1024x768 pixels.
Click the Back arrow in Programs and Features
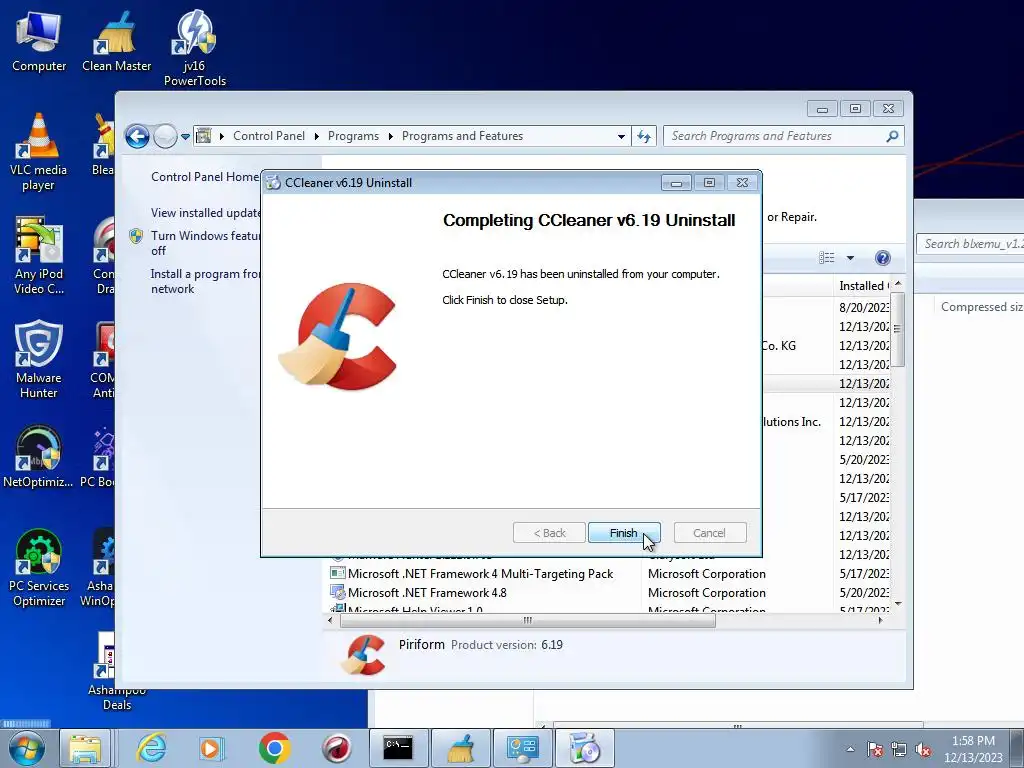click(x=137, y=136)
